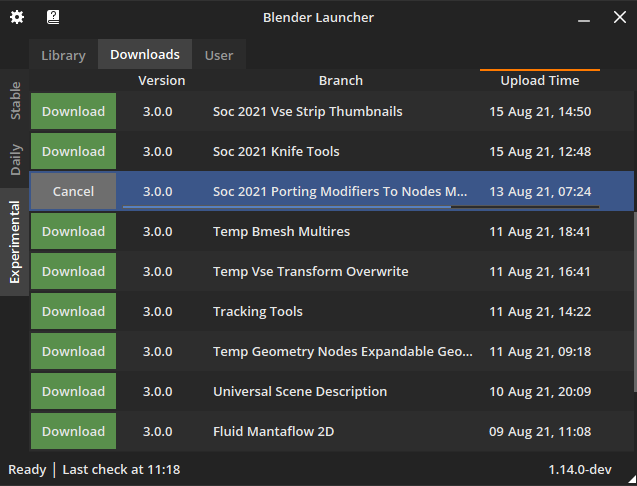Viewport: 637px width, 486px height.
Task: Sort the list by Upload Time
Action: (x=540, y=80)
